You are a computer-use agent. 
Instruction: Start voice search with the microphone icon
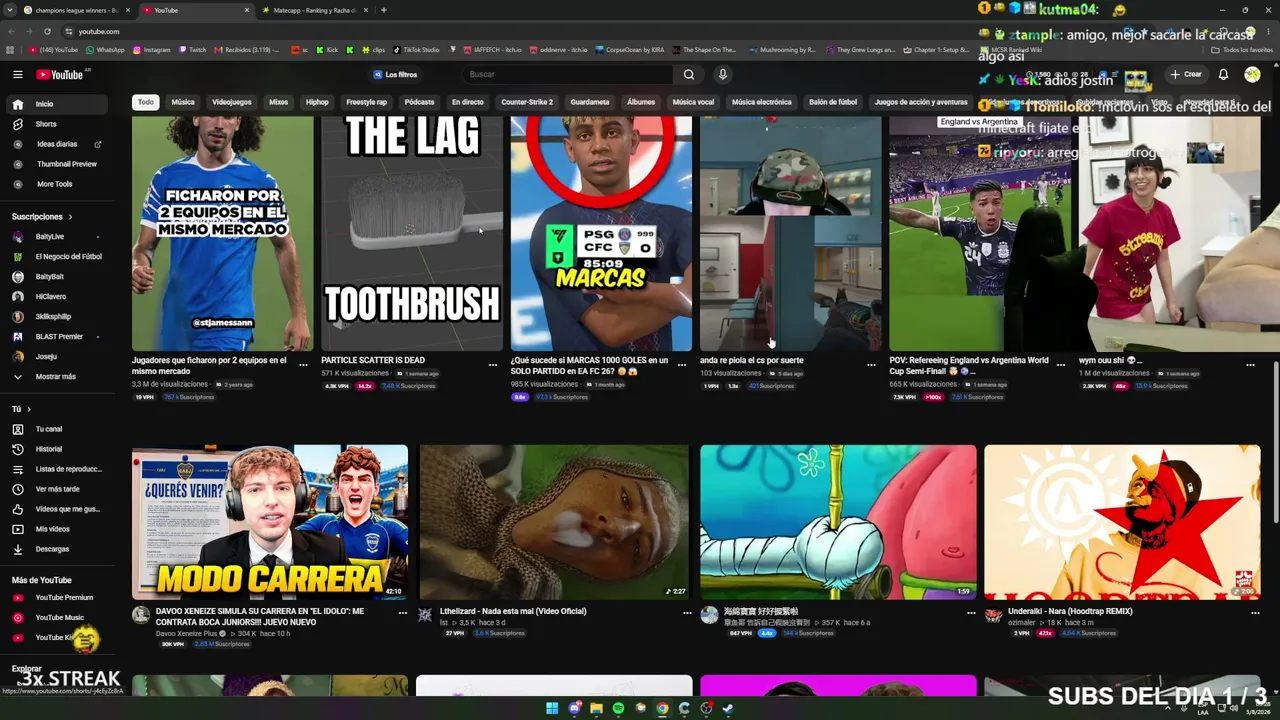coord(722,74)
